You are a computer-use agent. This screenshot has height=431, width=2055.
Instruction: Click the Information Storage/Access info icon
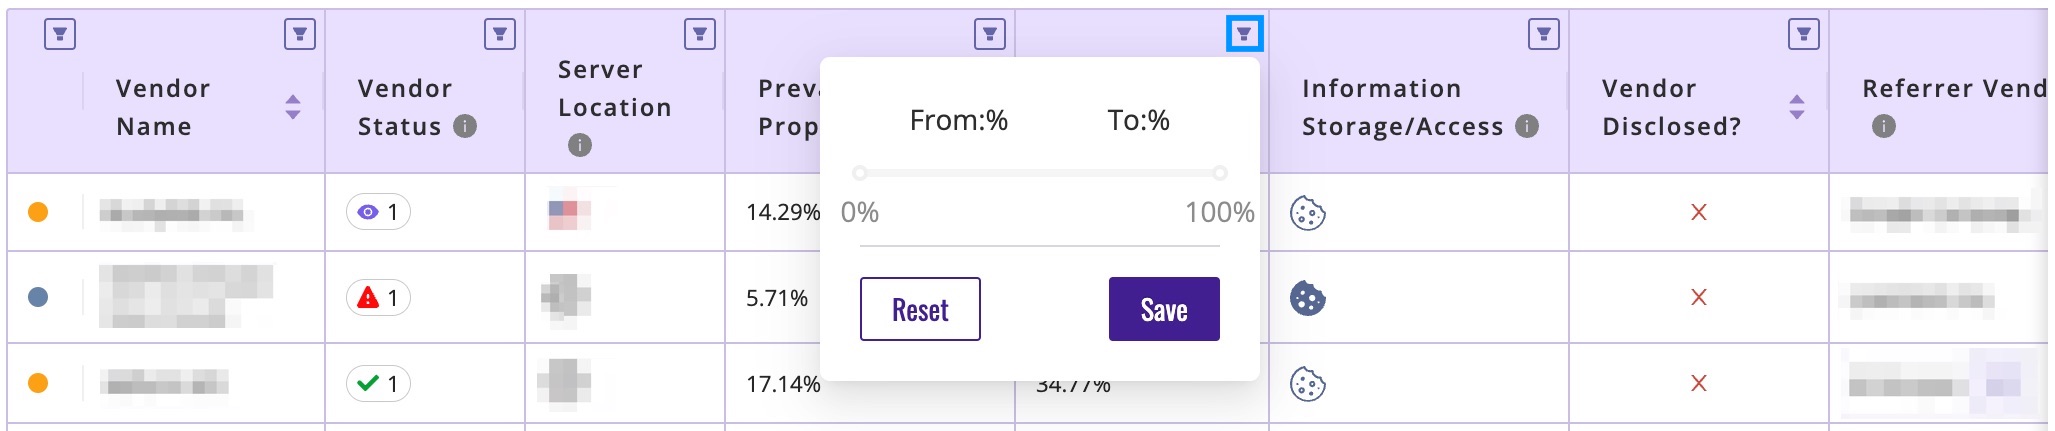[1527, 126]
